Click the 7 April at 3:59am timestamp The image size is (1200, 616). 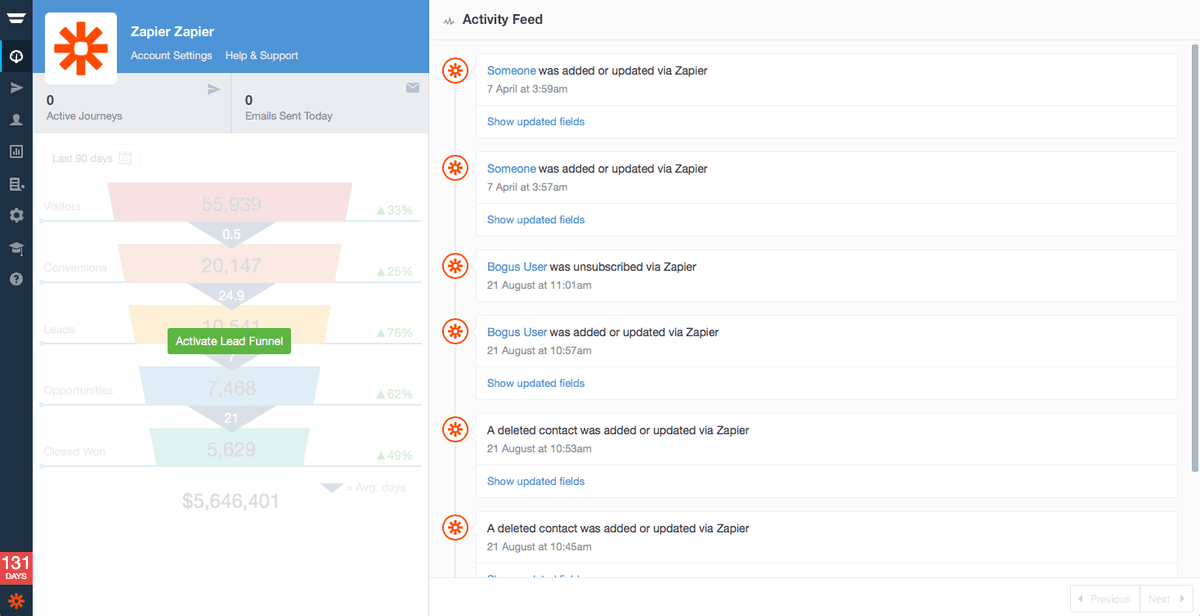pyautogui.click(x=527, y=89)
